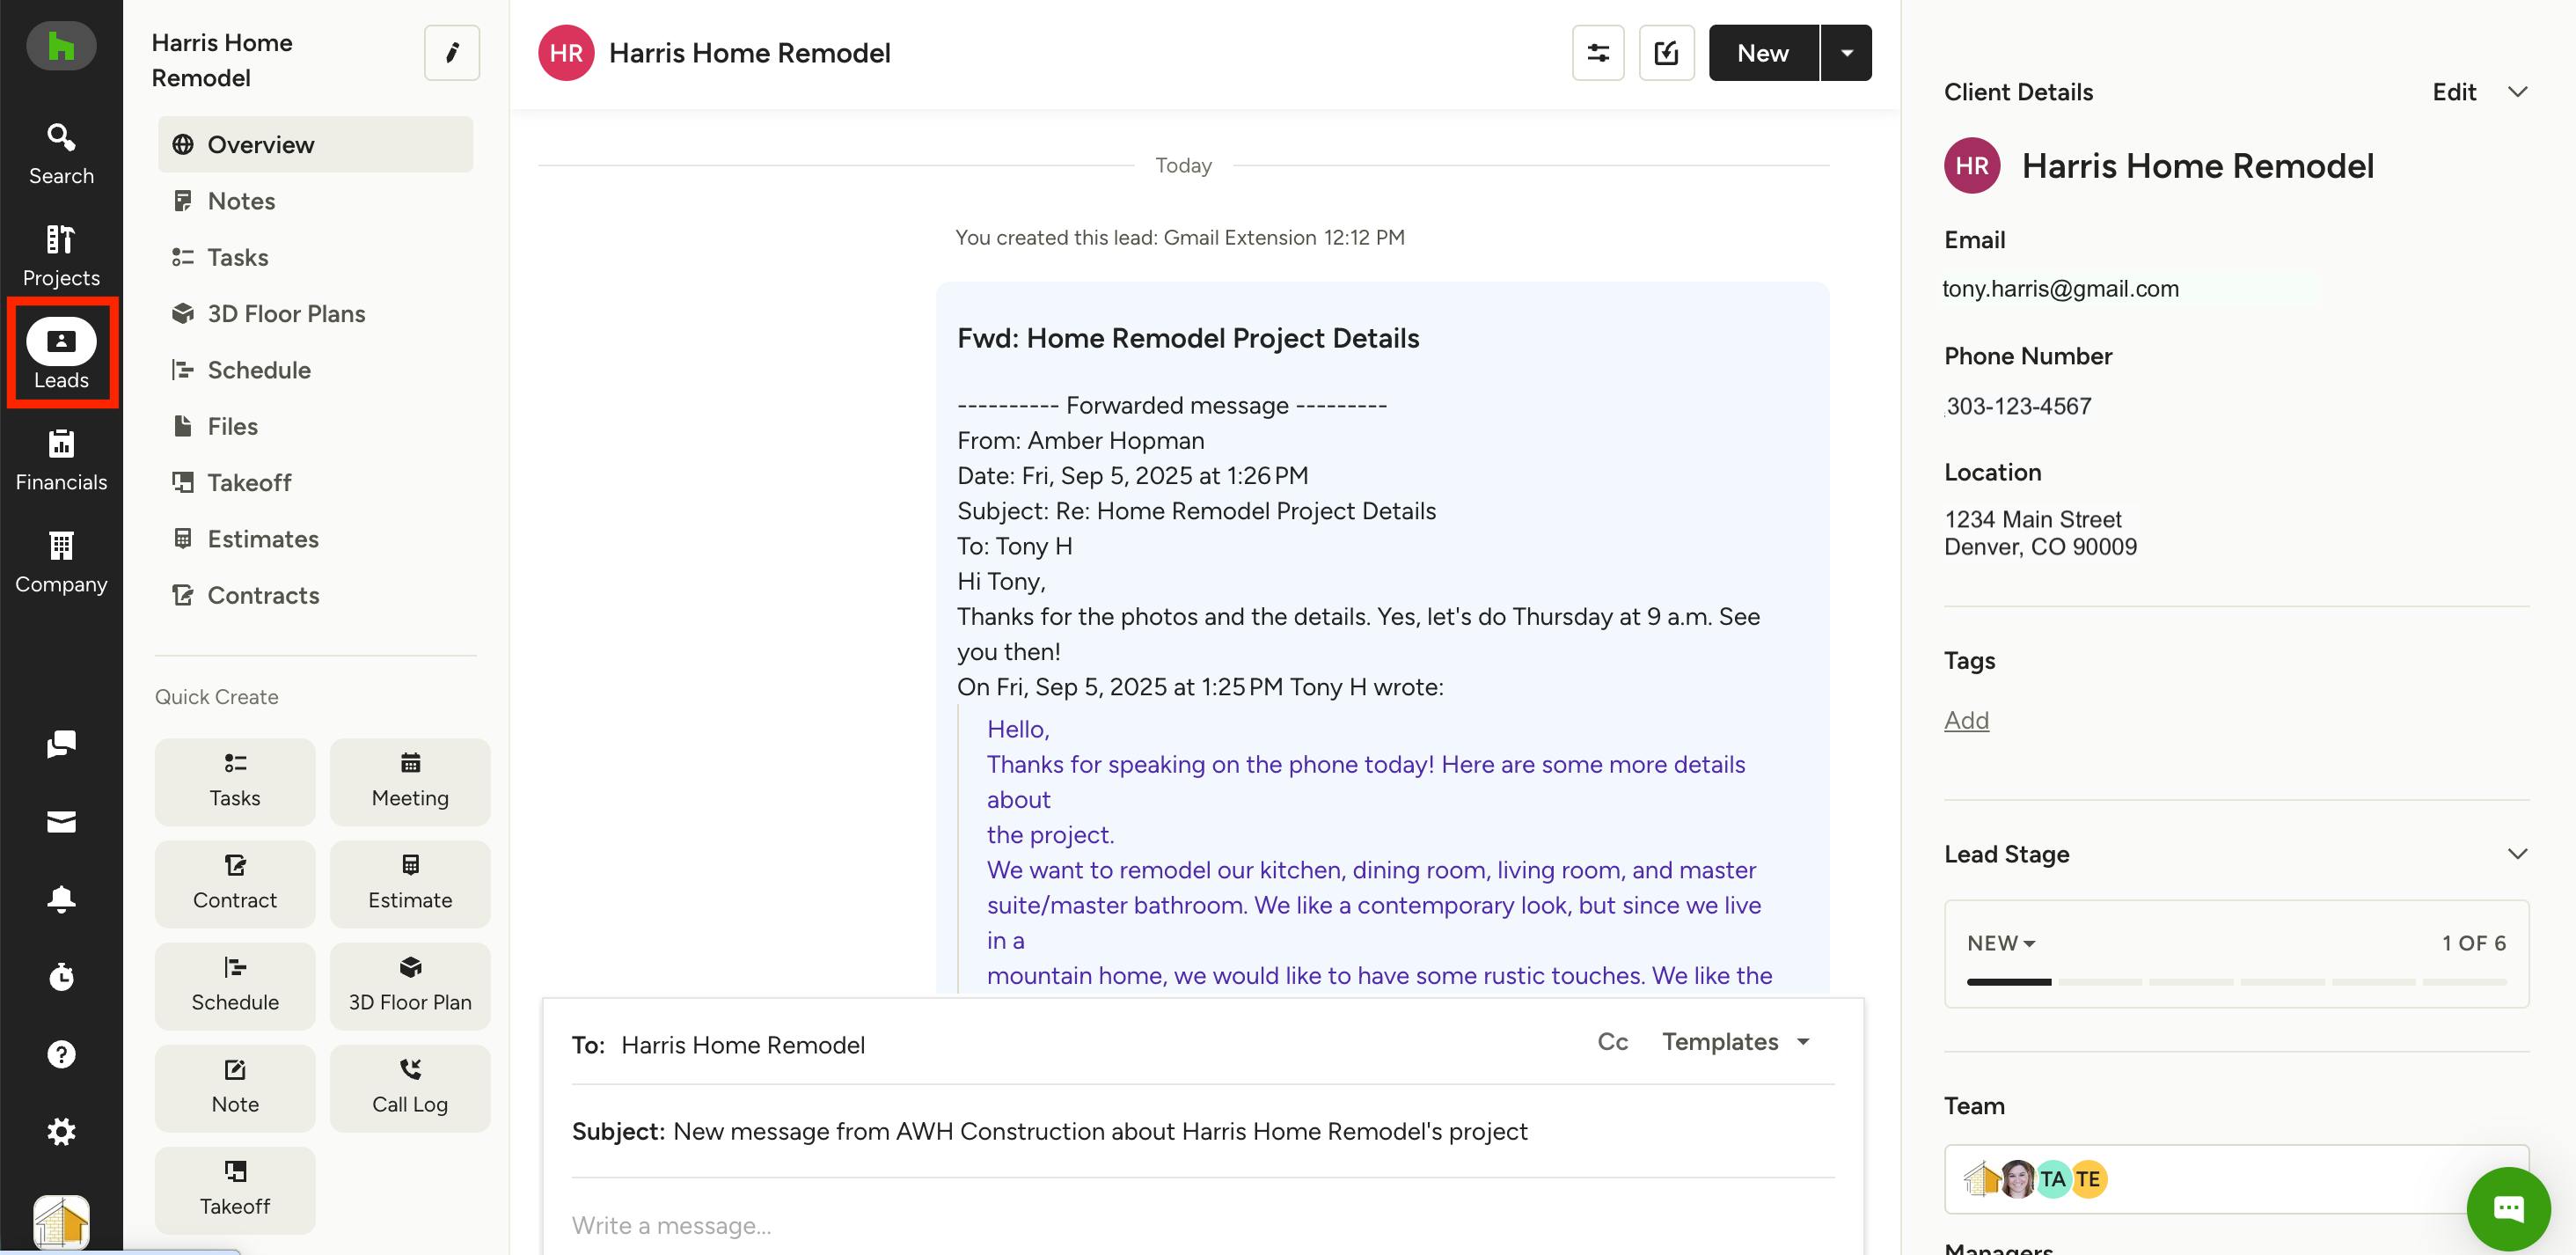This screenshot has width=2576, height=1255.
Task: Open the settings gear in sidebar
Action: tap(61, 1132)
